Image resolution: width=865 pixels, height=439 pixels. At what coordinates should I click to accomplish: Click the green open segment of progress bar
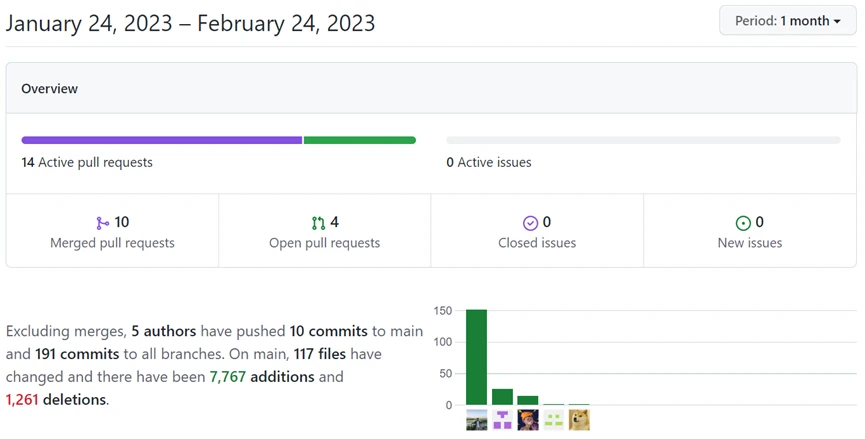click(x=359, y=140)
